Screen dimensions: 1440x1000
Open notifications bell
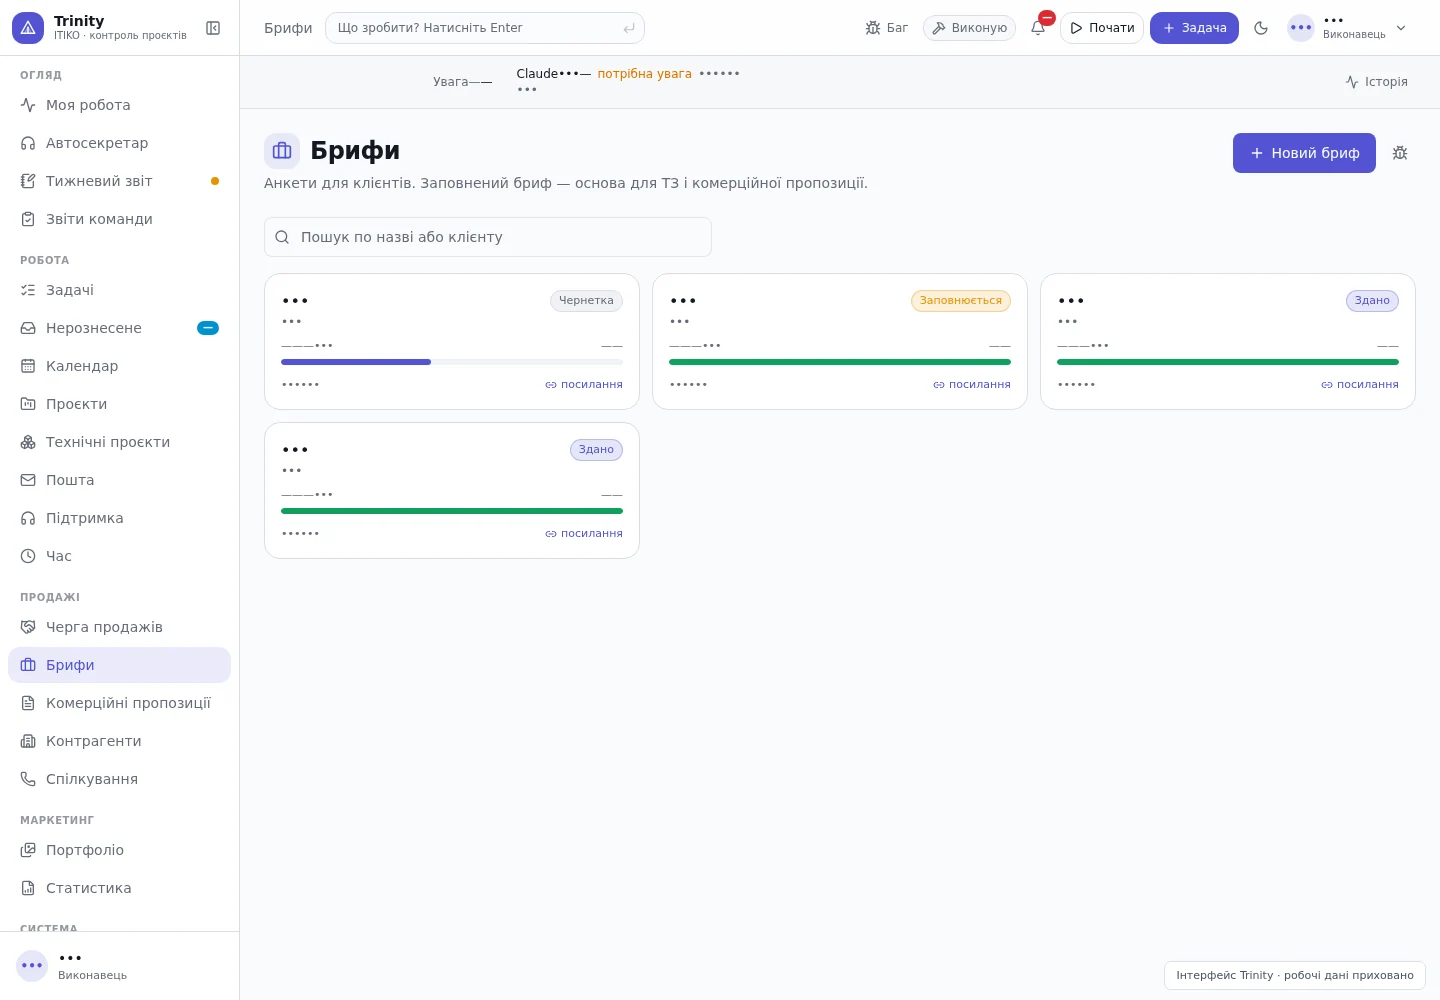tap(1038, 28)
